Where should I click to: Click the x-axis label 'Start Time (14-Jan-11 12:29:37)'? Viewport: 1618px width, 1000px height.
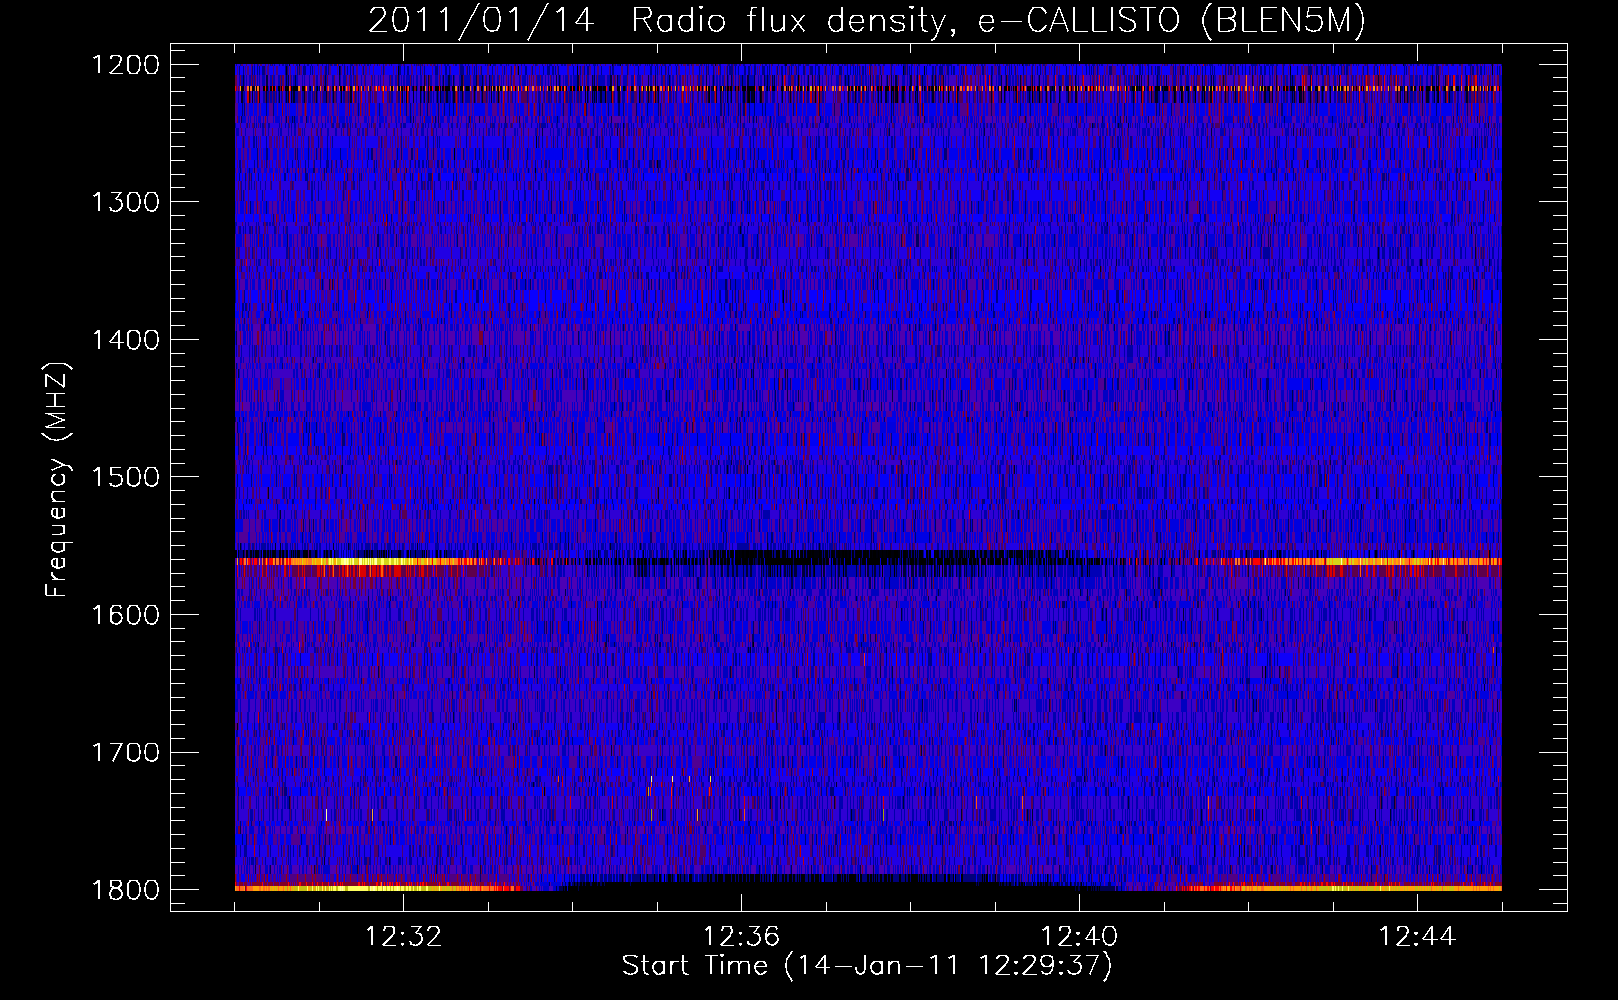pyautogui.click(x=867, y=966)
